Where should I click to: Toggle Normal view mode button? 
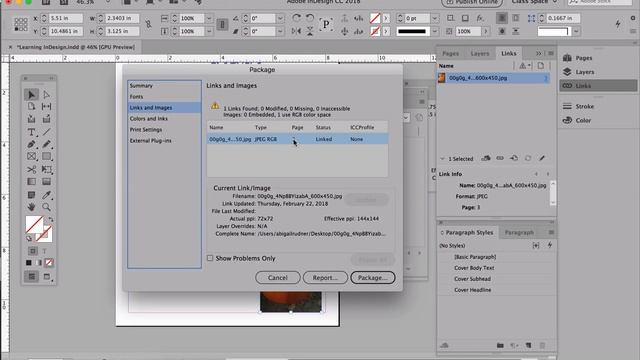coord(31,277)
